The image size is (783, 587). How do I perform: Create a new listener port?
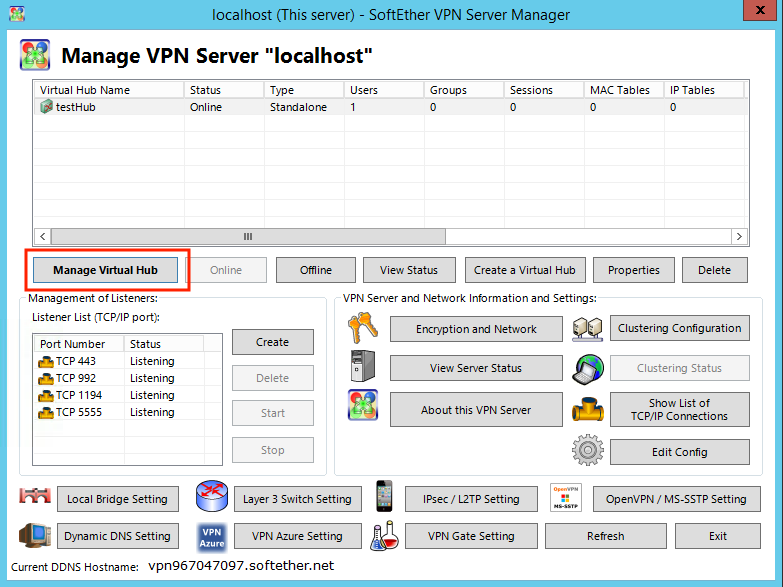273,342
